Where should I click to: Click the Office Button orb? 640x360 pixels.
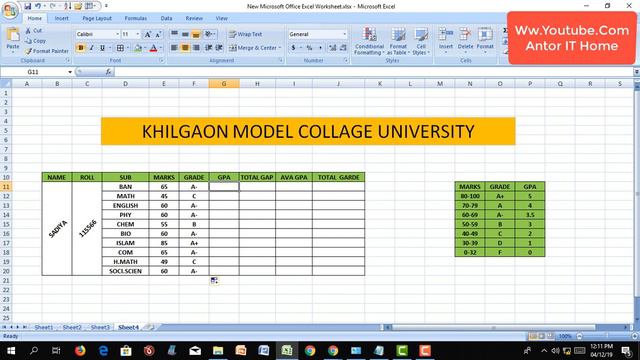pos(9,11)
